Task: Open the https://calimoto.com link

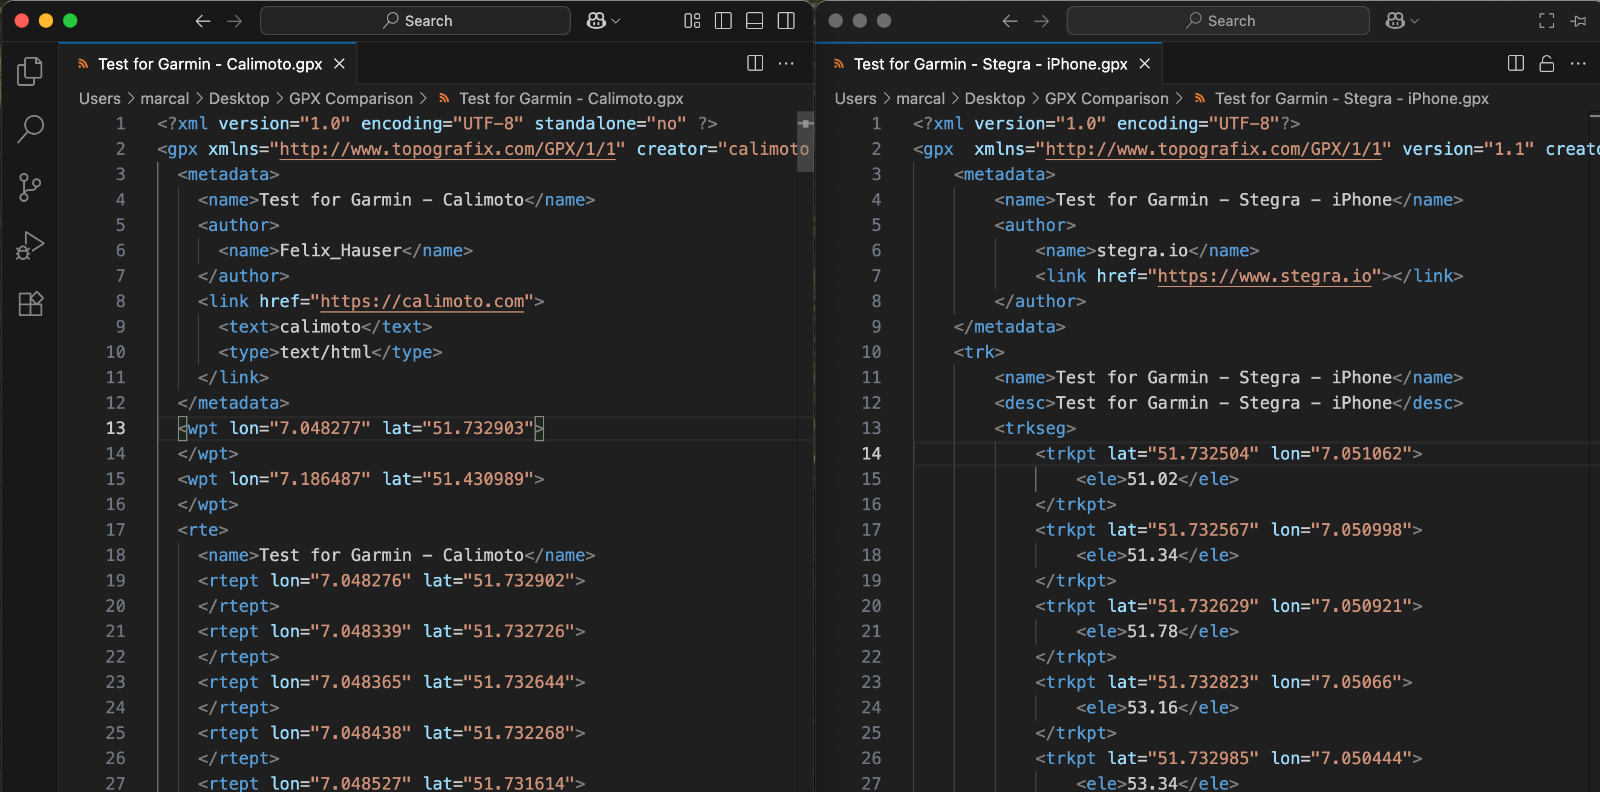Action: [x=422, y=301]
